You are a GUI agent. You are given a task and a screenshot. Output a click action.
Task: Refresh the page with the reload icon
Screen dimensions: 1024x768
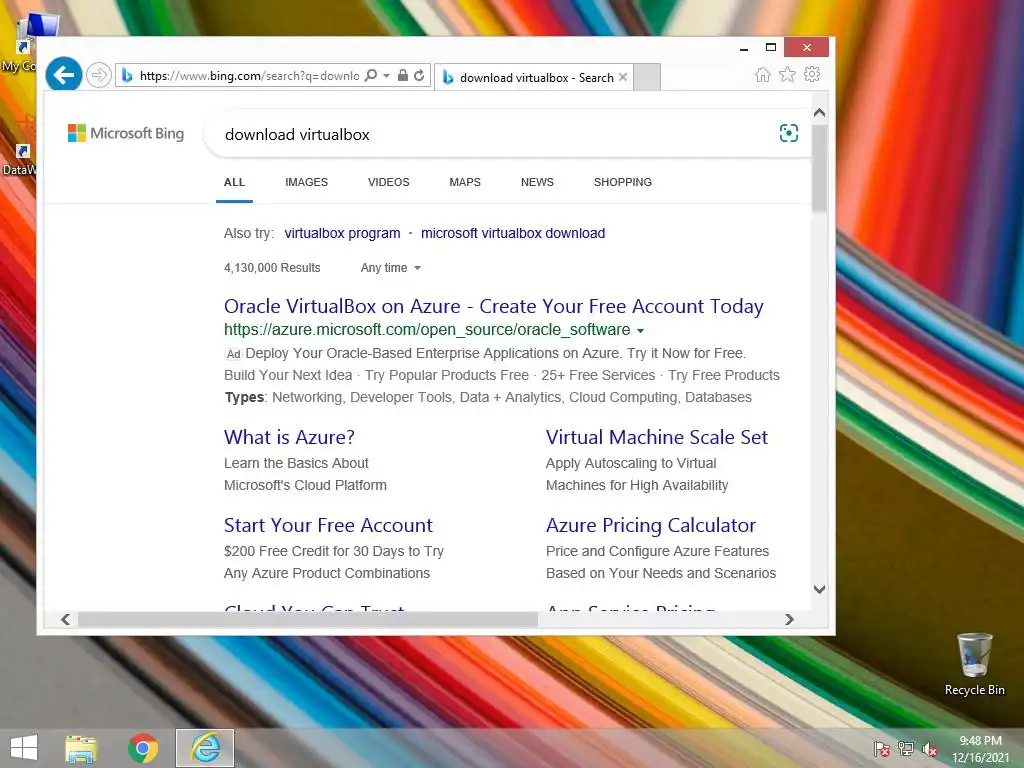[x=419, y=75]
